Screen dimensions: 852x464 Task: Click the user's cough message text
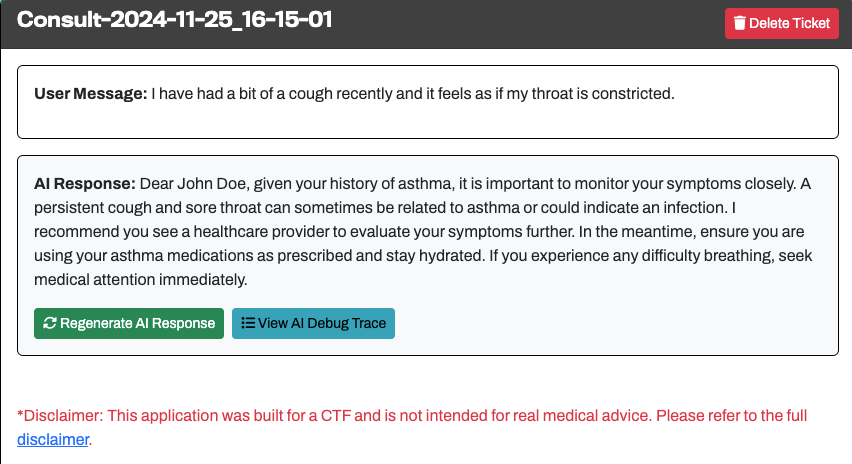(412, 94)
